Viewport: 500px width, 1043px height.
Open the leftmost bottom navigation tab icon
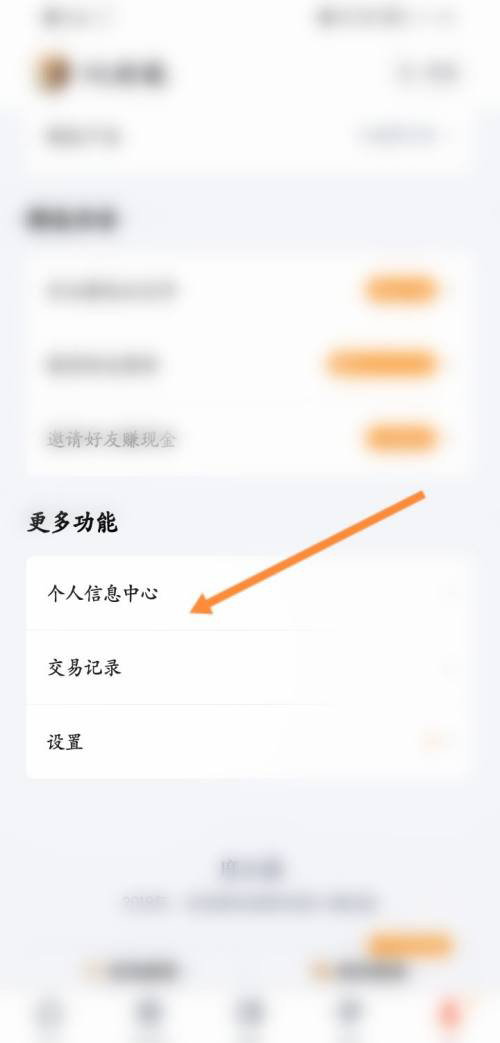(49, 1014)
